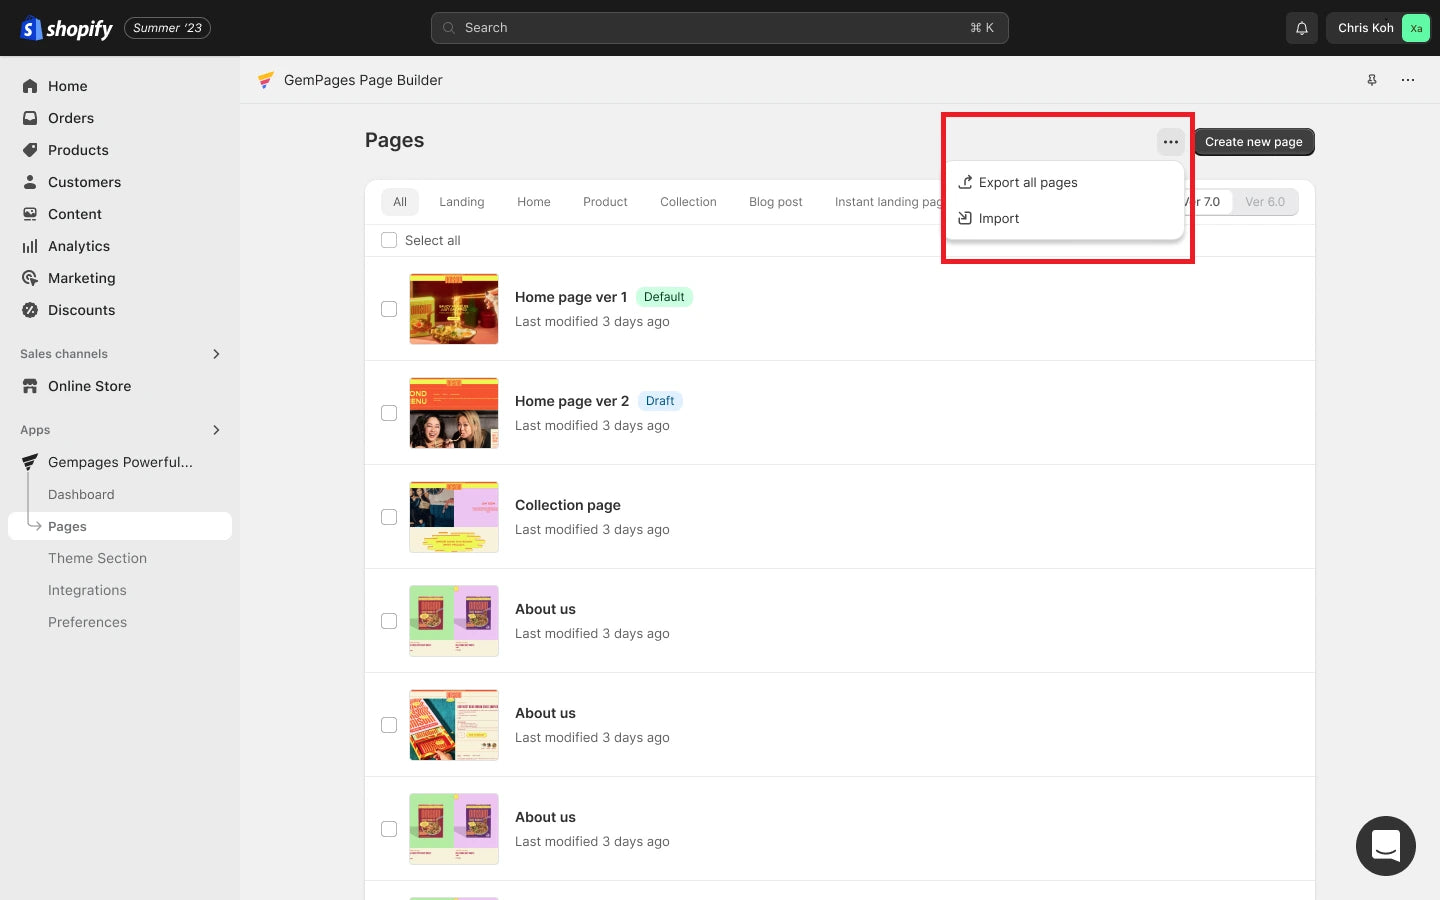
Task: Toggle the Pages more-actions ellipsis button
Action: [x=1171, y=142]
